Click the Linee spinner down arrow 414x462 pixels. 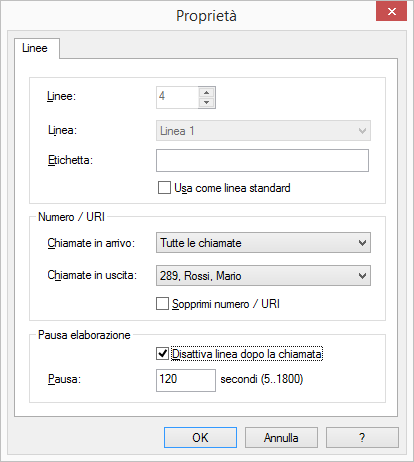click(x=207, y=103)
